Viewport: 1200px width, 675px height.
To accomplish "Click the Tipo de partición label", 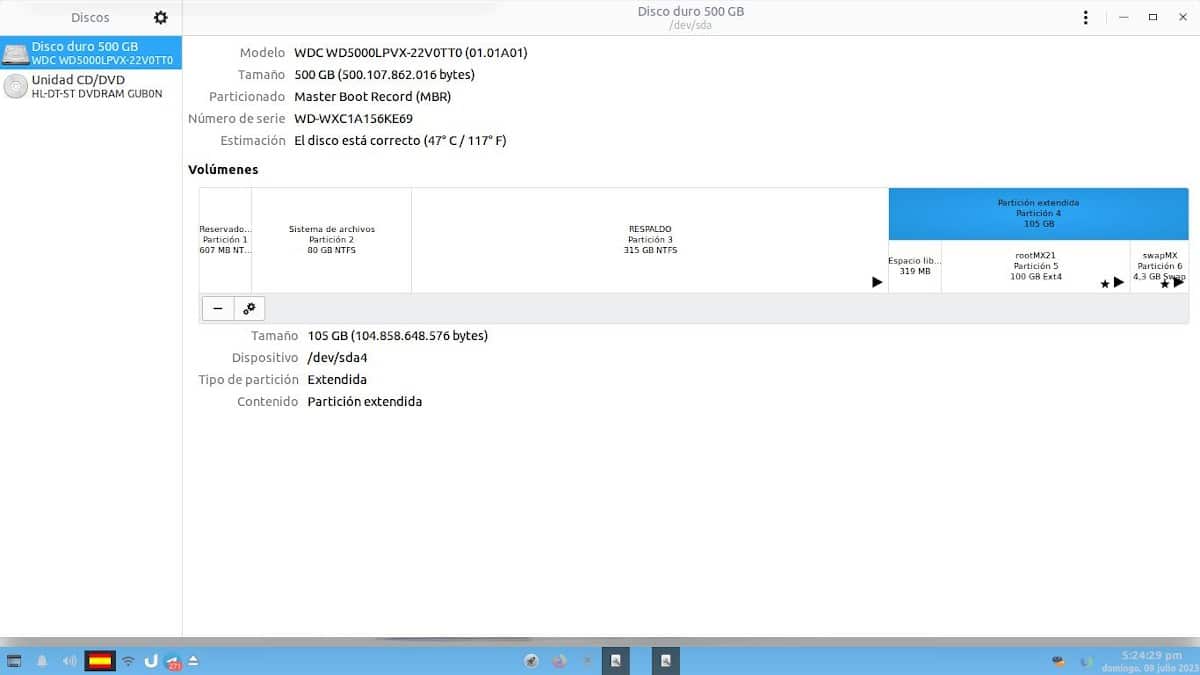I will tap(248, 380).
